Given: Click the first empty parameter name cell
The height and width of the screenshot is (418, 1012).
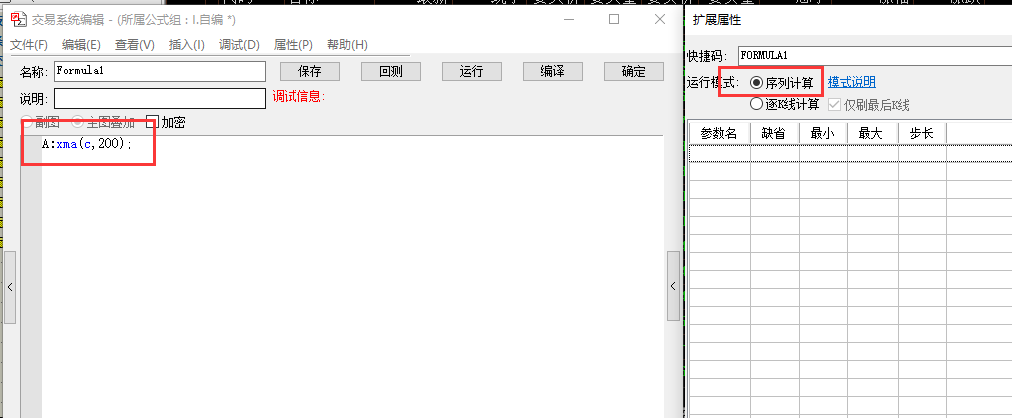Looking at the screenshot, I should [720, 153].
